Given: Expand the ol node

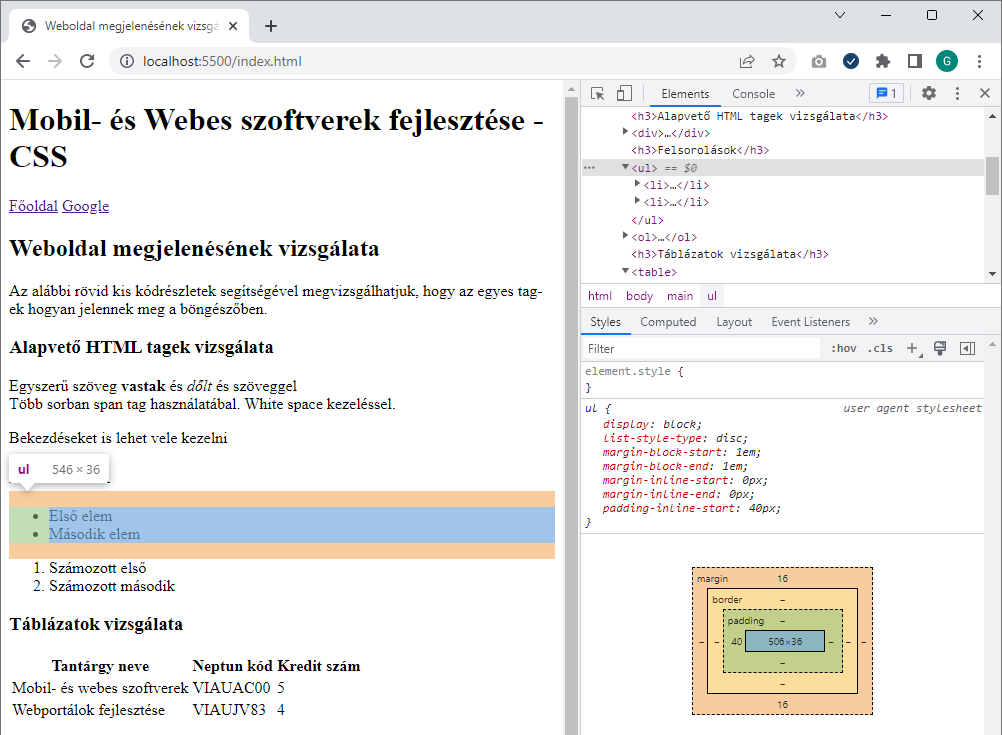Looking at the screenshot, I should [625, 236].
